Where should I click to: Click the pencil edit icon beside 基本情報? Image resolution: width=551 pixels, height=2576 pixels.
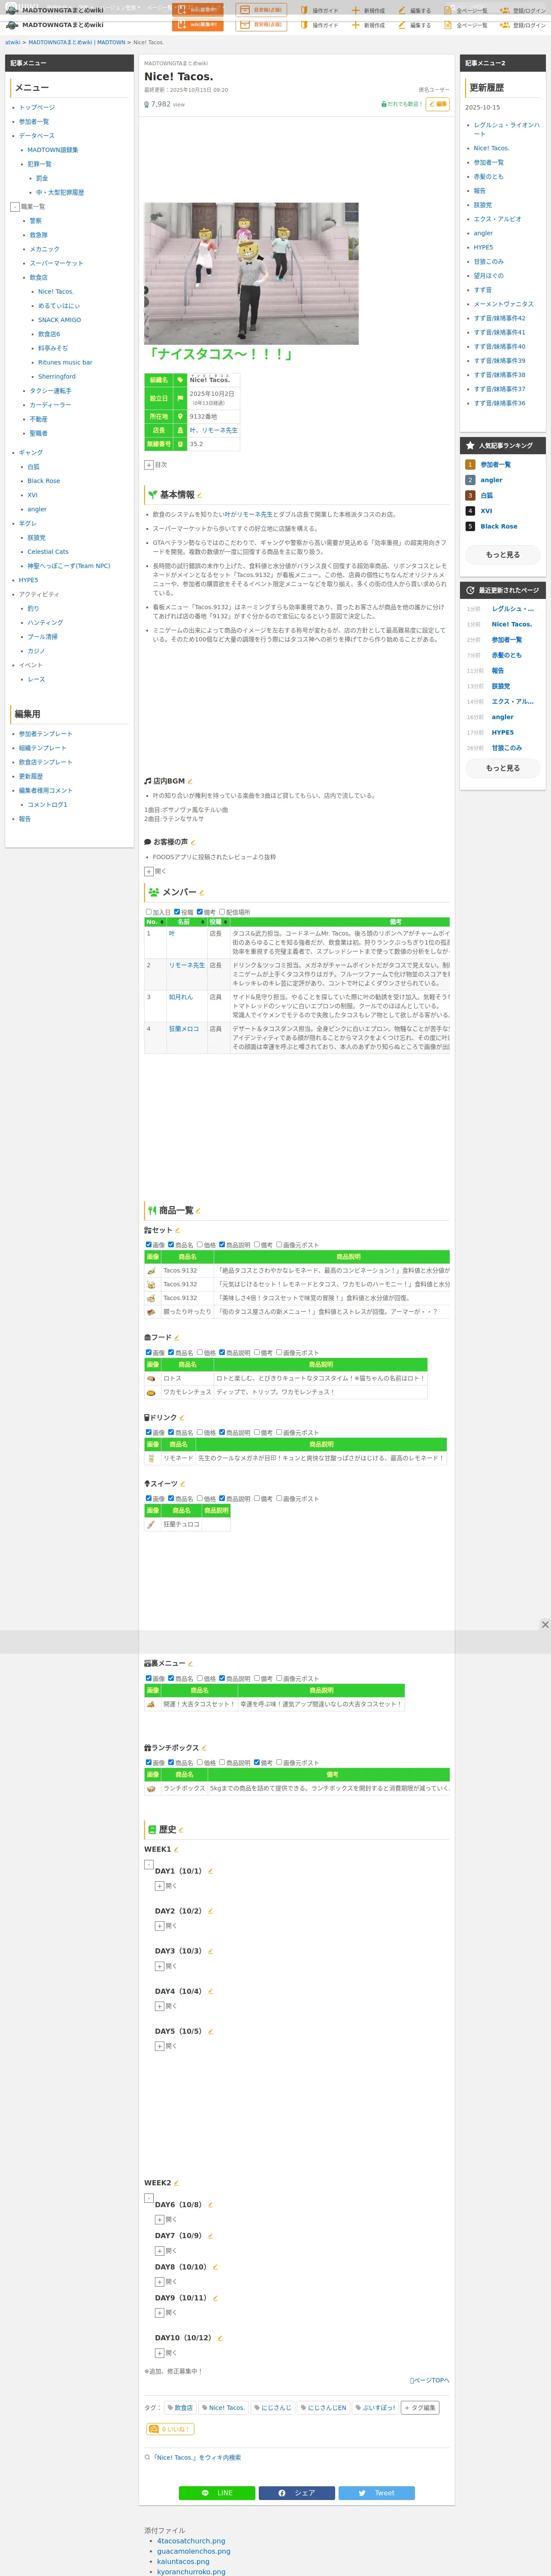click(x=199, y=495)
